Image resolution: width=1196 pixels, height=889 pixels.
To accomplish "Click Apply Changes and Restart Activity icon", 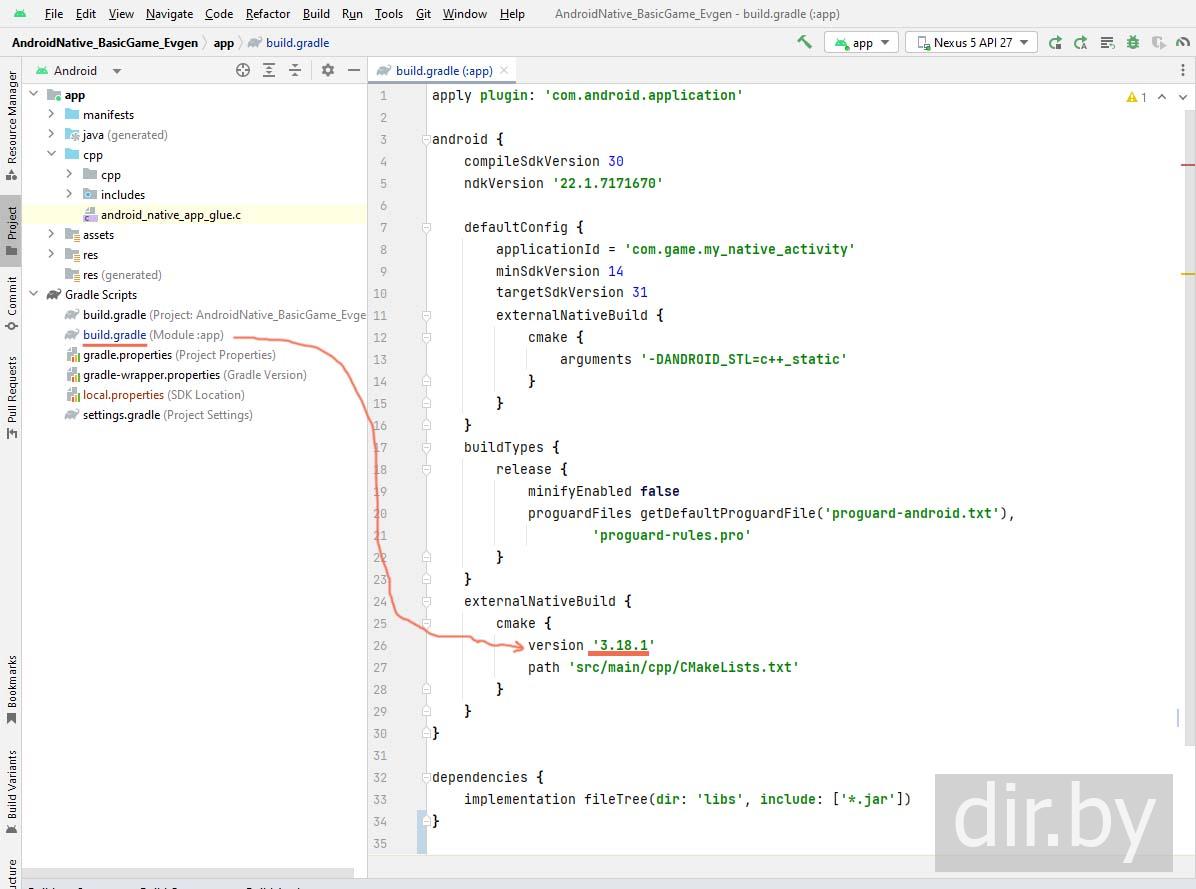I will point(1055,42).
